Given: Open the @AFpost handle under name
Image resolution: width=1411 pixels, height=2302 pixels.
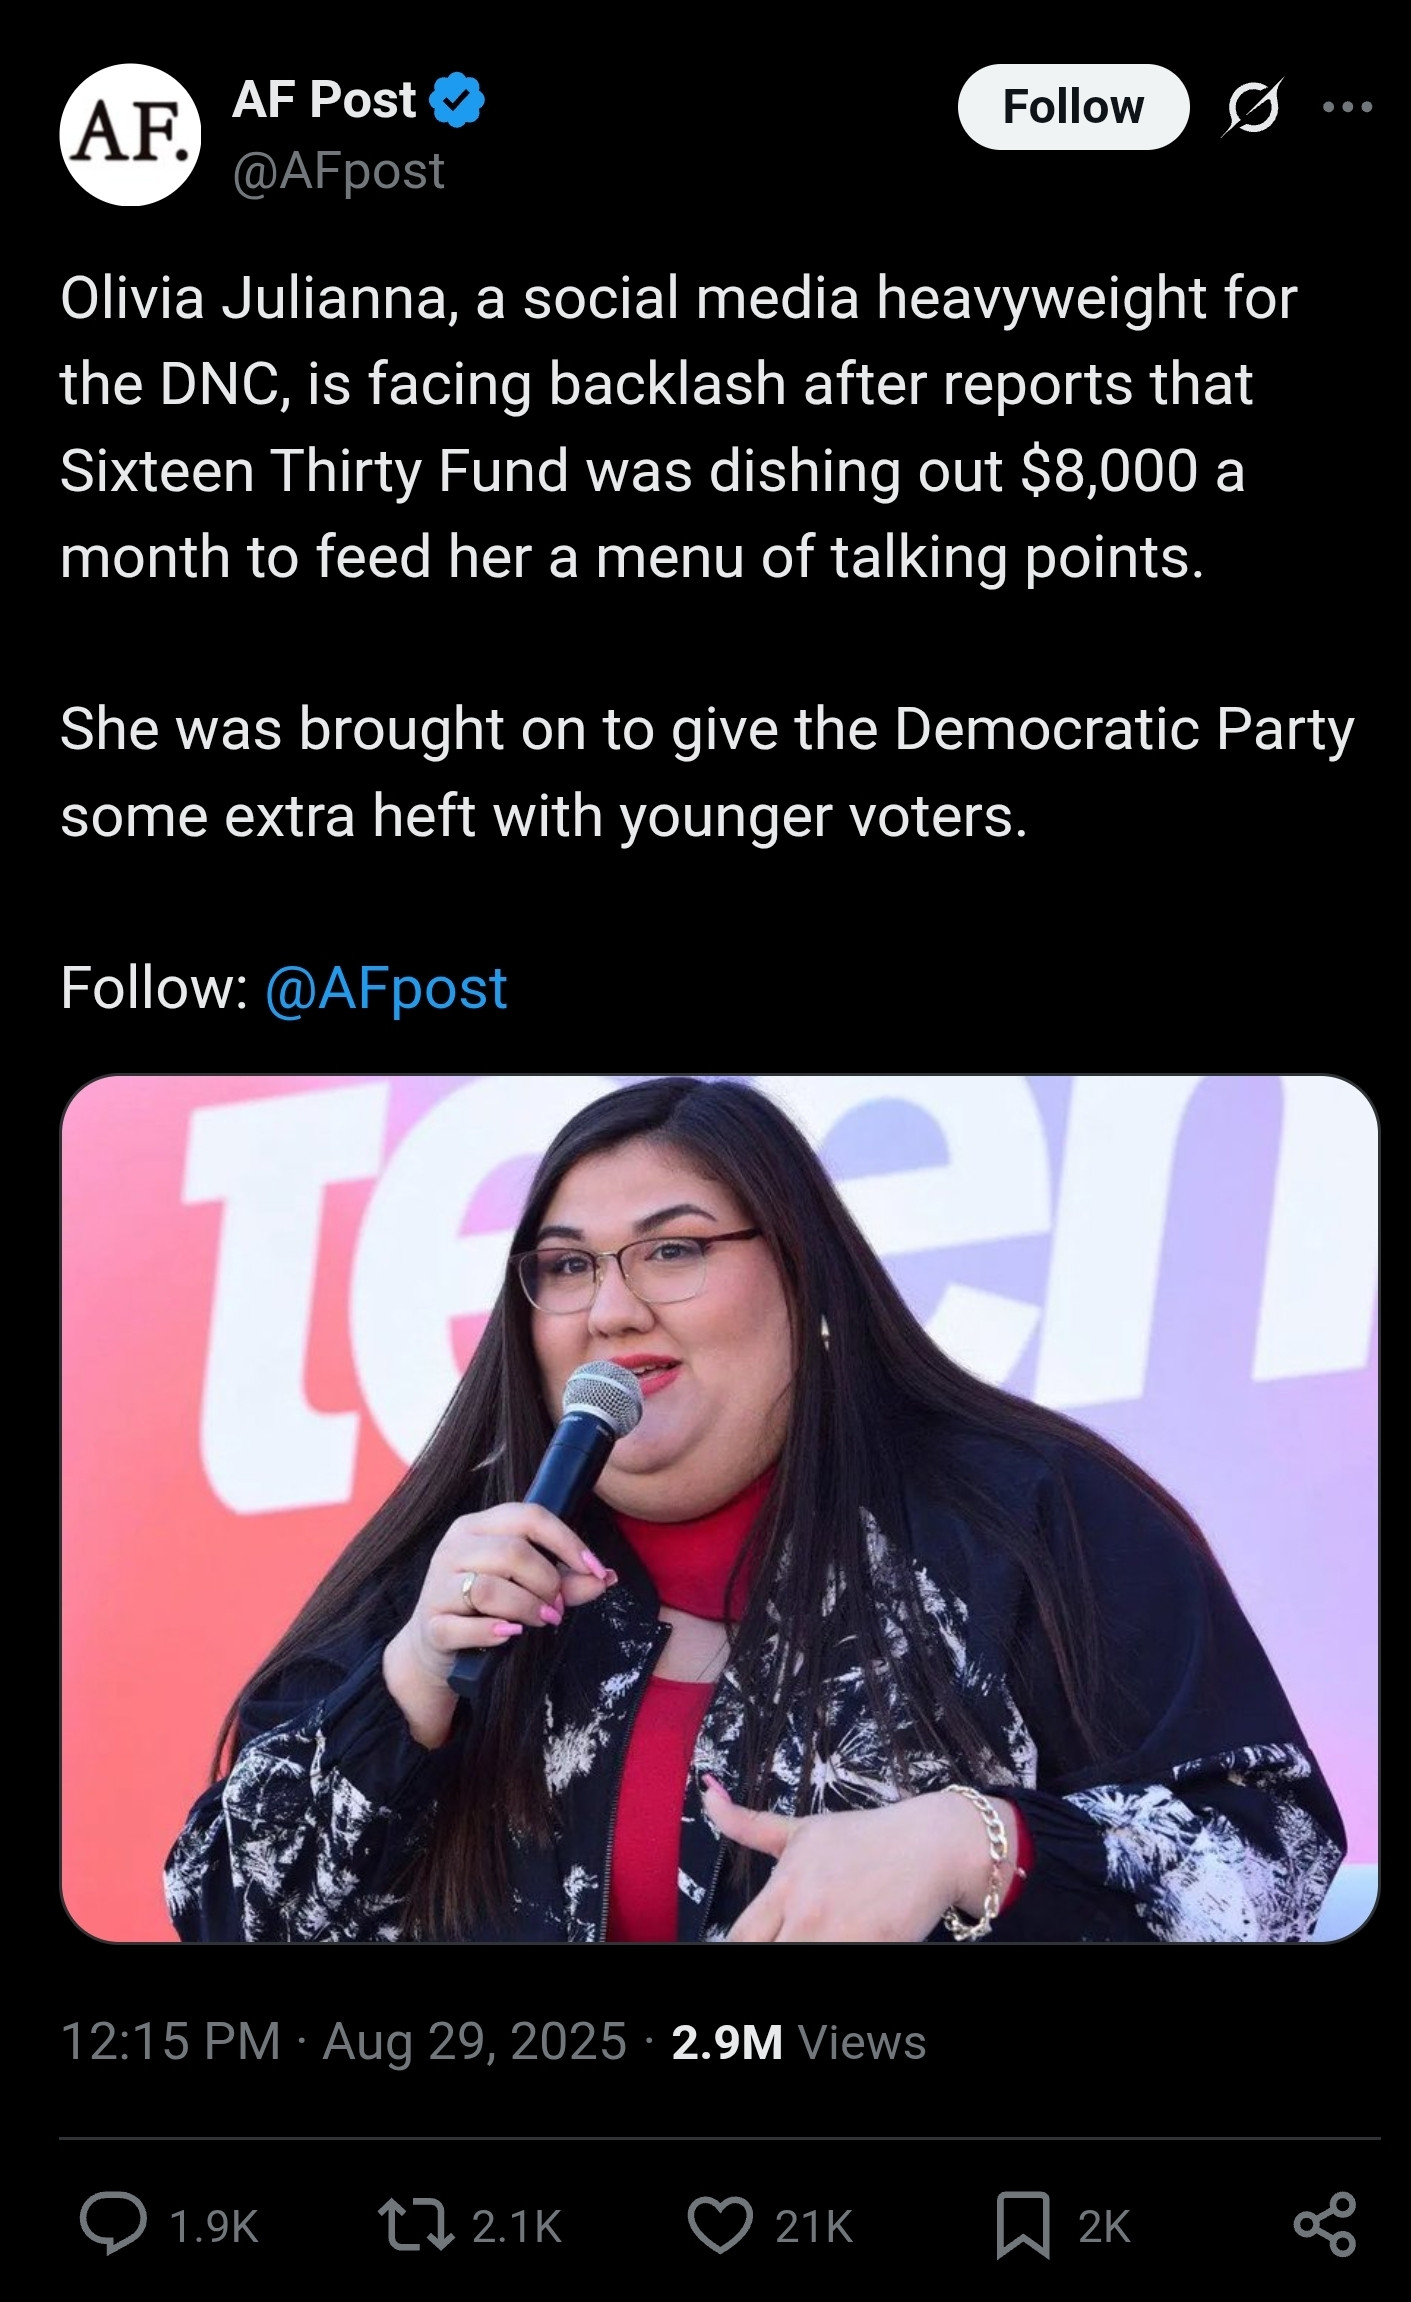Looking at the screenshot, I should pos(338,172).
